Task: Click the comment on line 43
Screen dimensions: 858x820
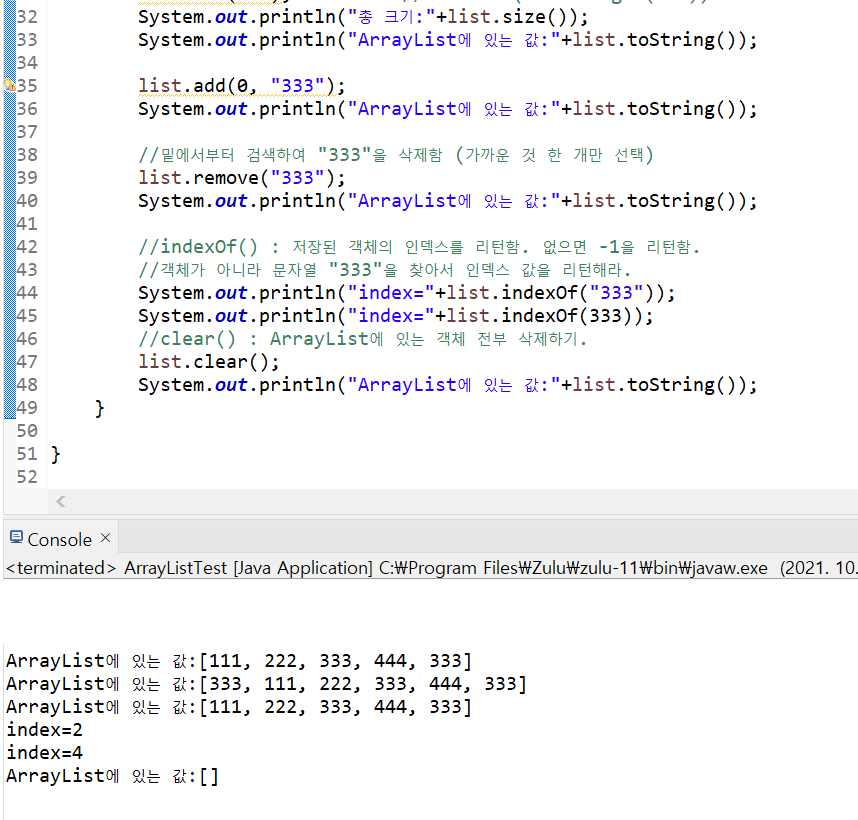Action: pos(385,270)
